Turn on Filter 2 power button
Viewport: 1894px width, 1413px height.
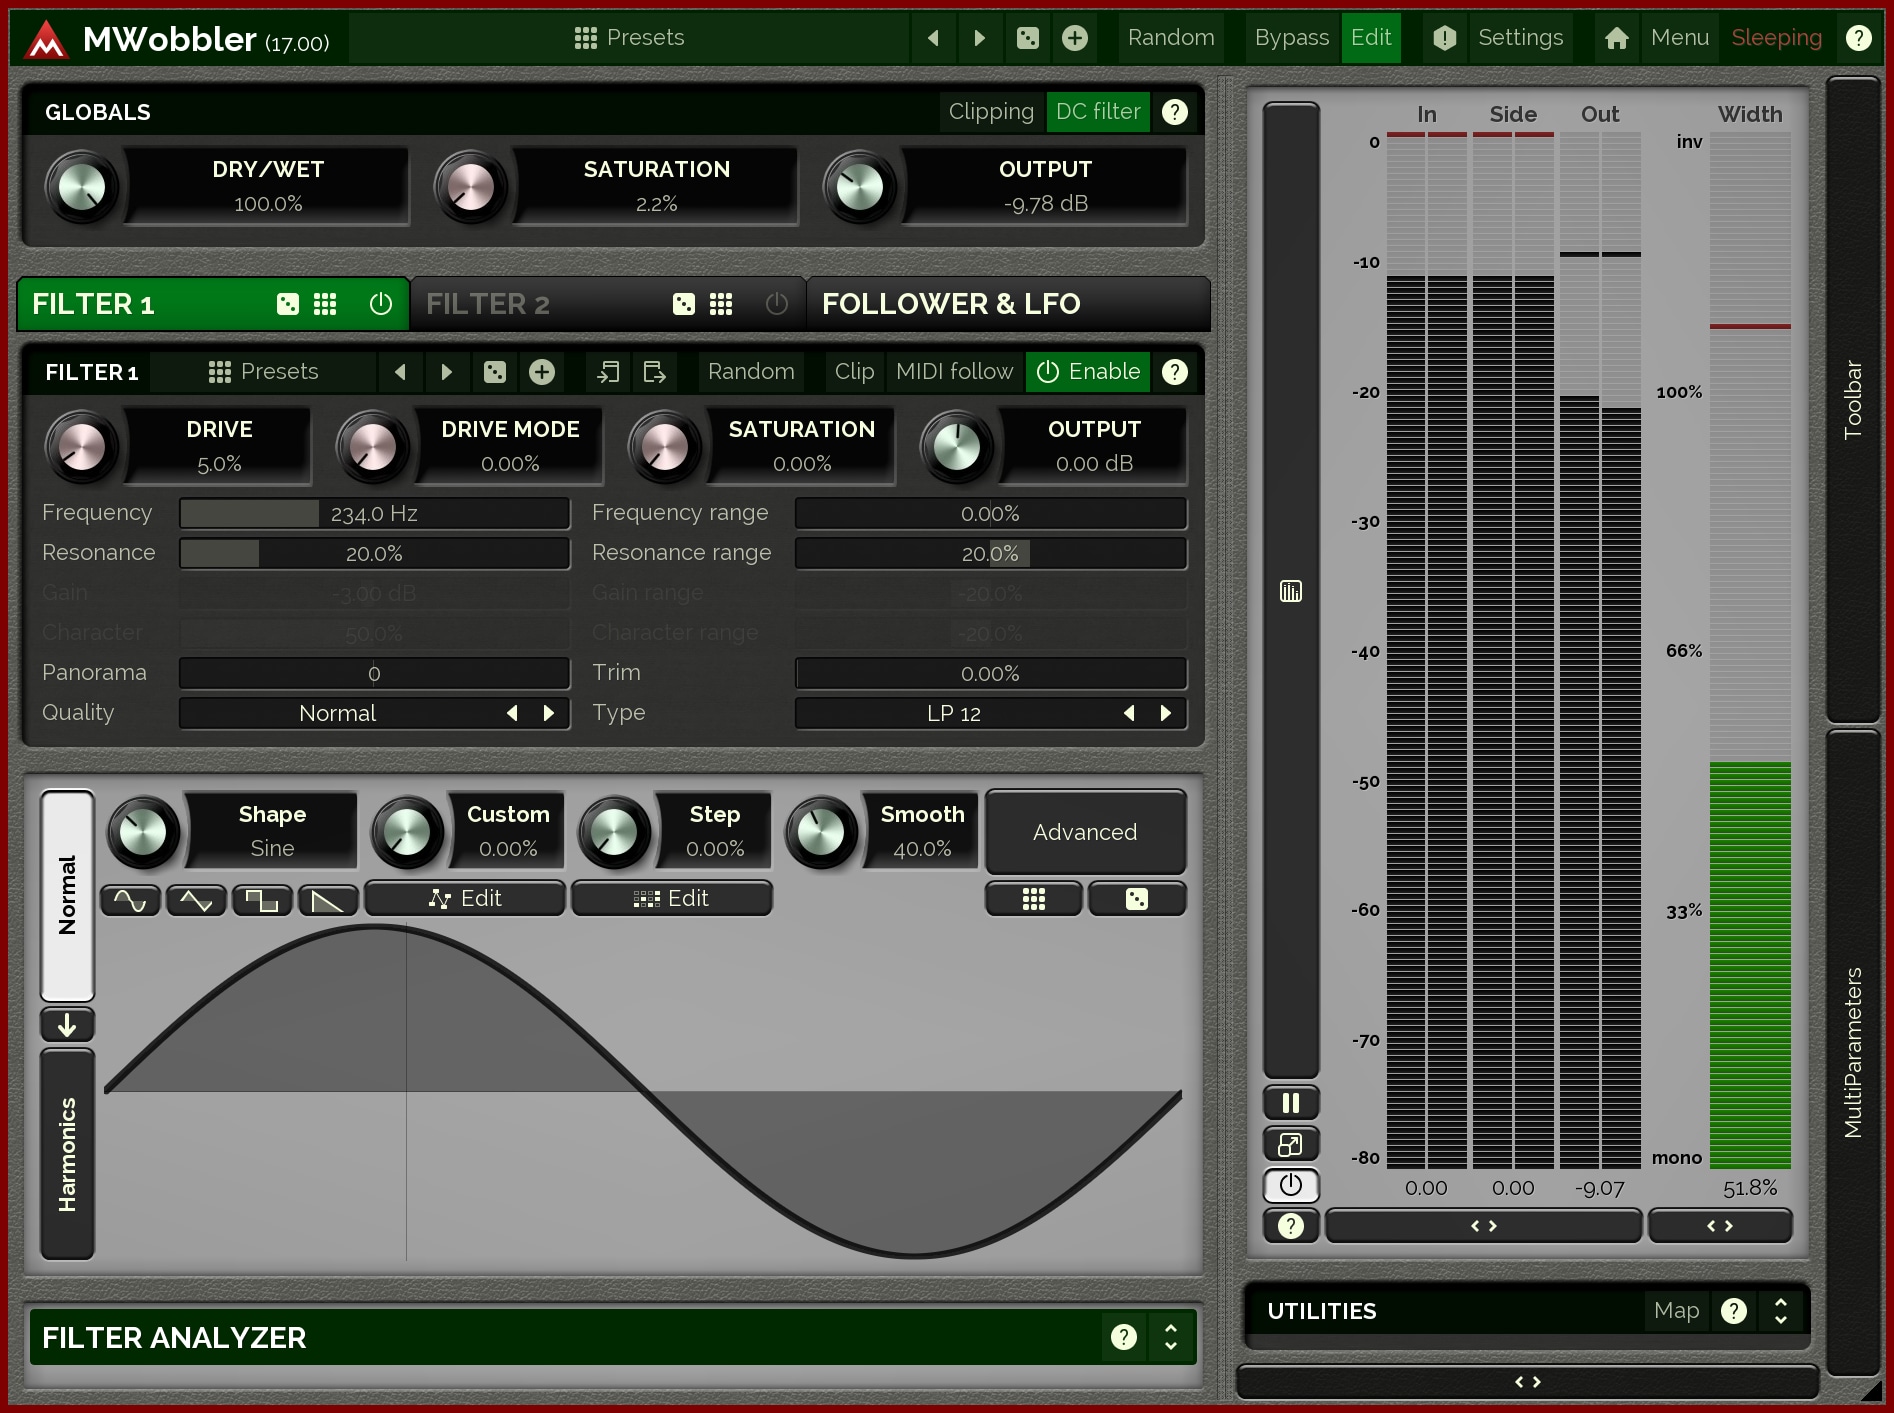[776, 304]
